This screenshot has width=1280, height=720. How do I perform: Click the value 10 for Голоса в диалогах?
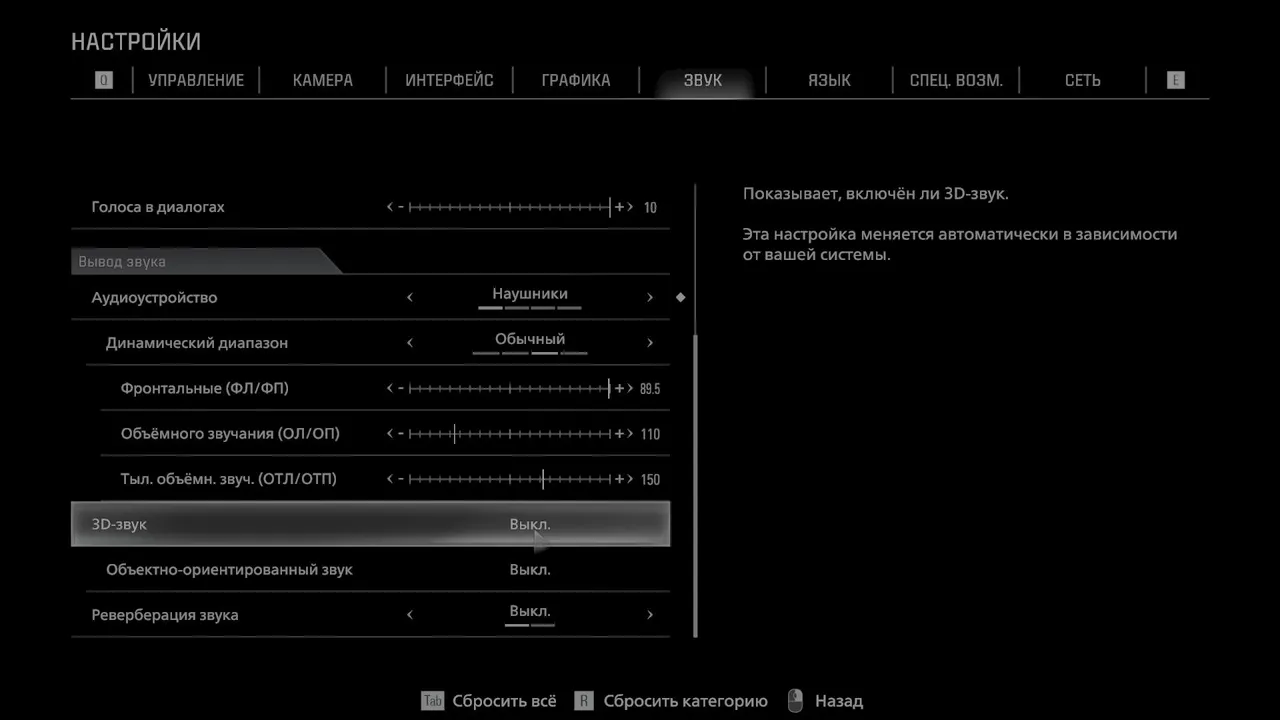650,208
